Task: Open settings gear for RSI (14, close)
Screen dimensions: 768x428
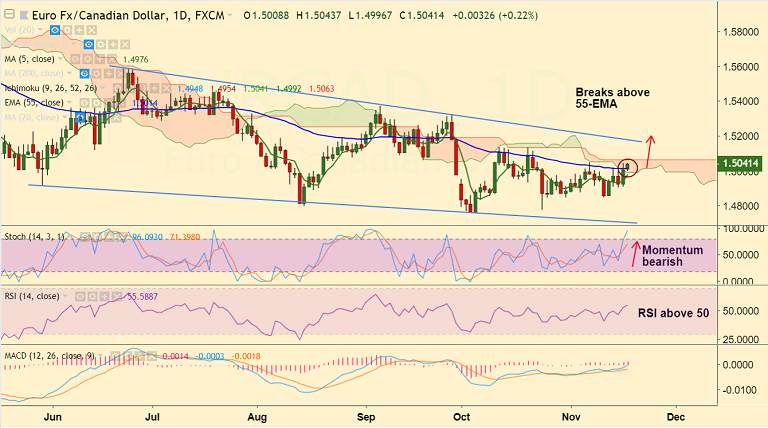Action: pos(93,297)
